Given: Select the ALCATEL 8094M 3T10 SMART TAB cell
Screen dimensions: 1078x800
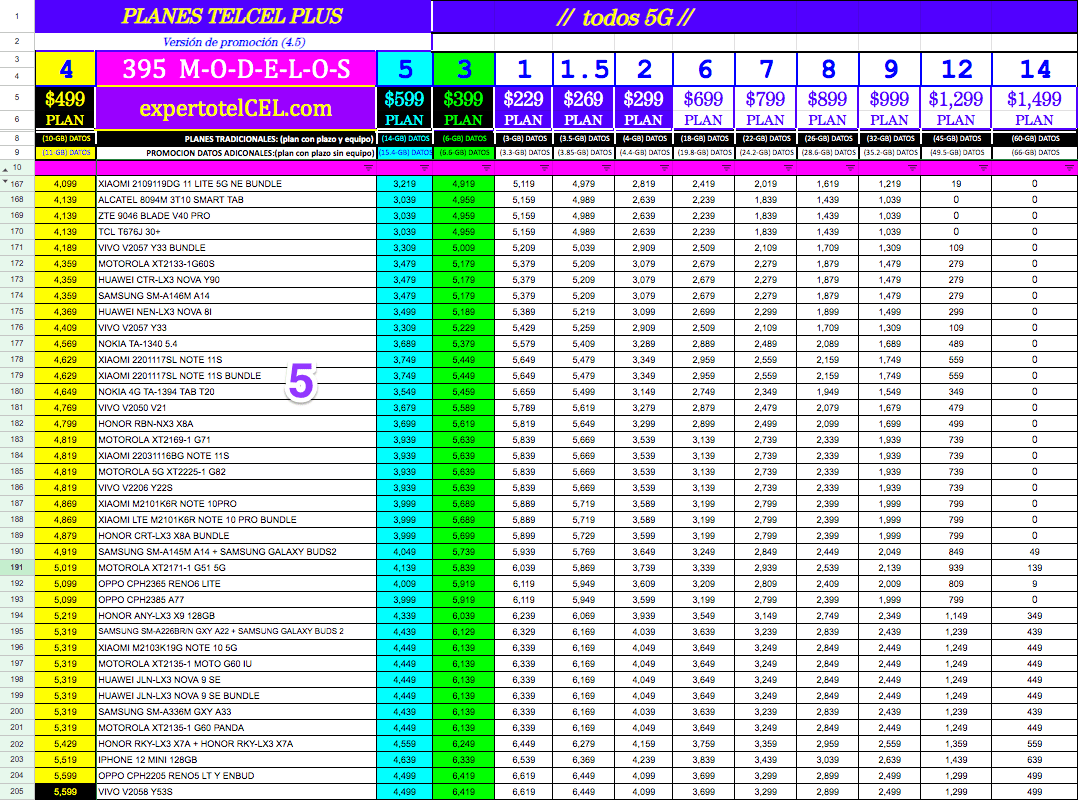Looking at the screenshot, I should click(236, 199).
